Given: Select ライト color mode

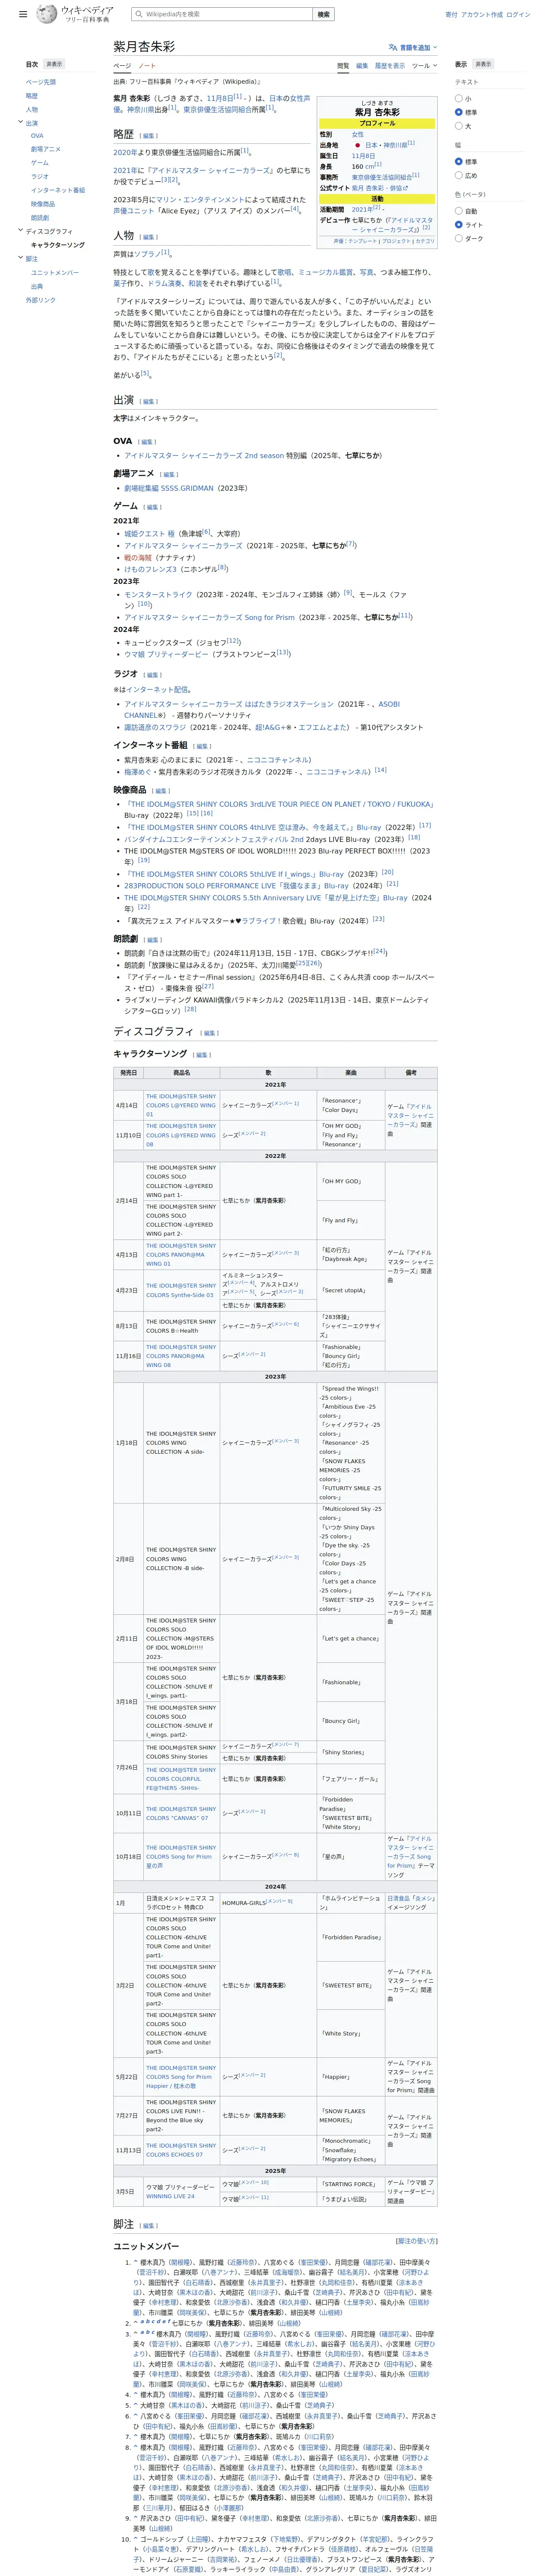Looking at the screenshot, I should click(x=459, y=225).
